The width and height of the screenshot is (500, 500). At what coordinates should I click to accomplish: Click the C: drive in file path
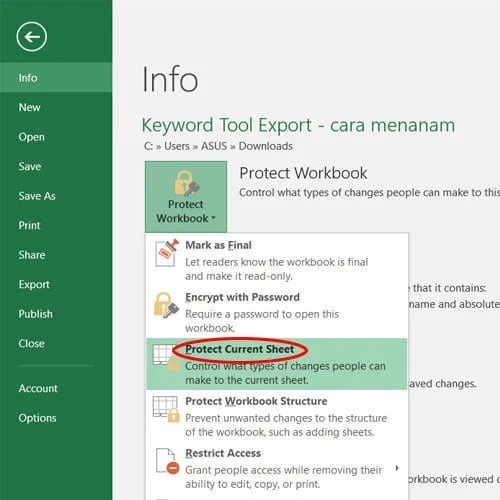point(148,146)
